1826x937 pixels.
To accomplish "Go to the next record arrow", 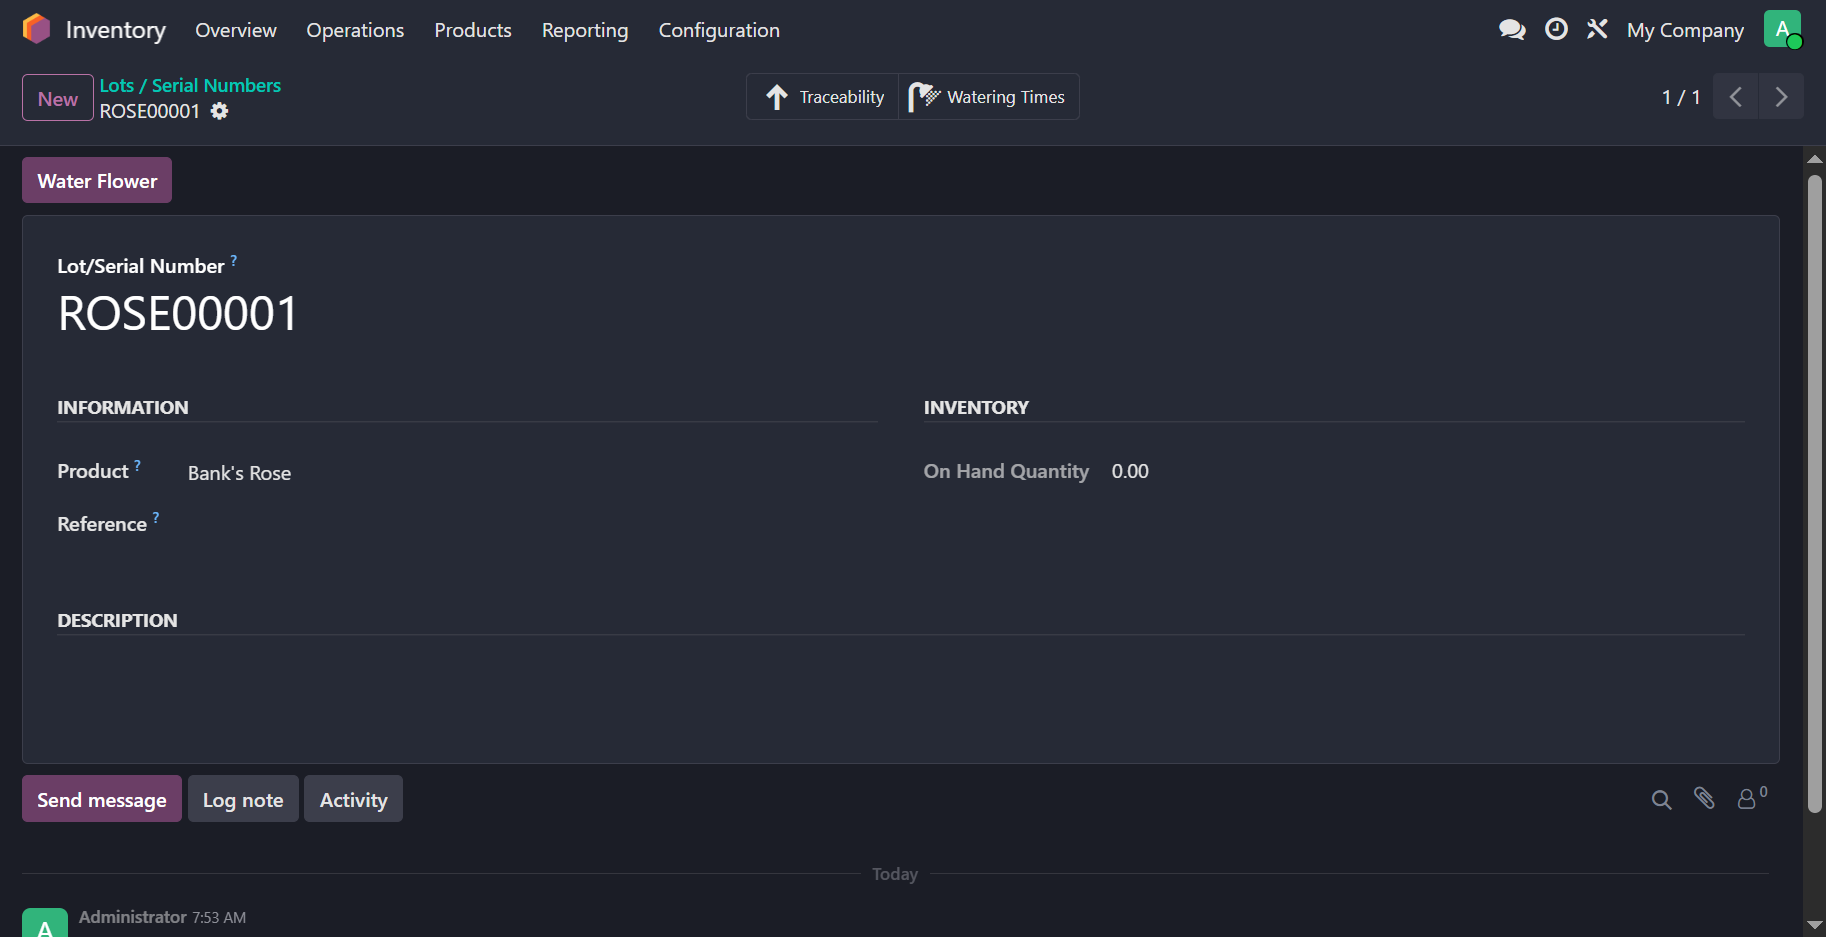I will [1781, 97].
